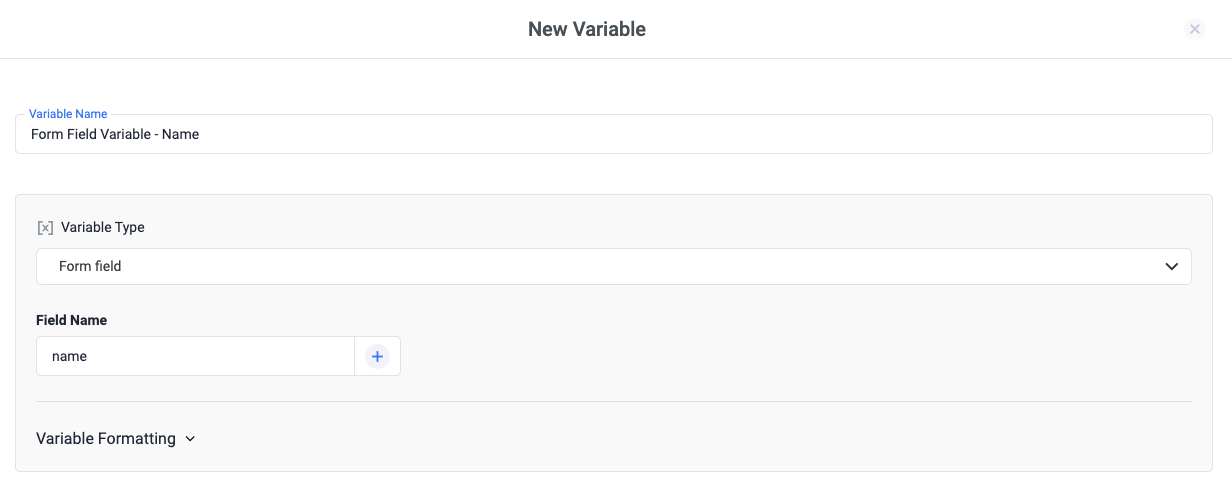Click the Variable Type label
Viewport: 1232px width, 501px height.
[103, 227]
